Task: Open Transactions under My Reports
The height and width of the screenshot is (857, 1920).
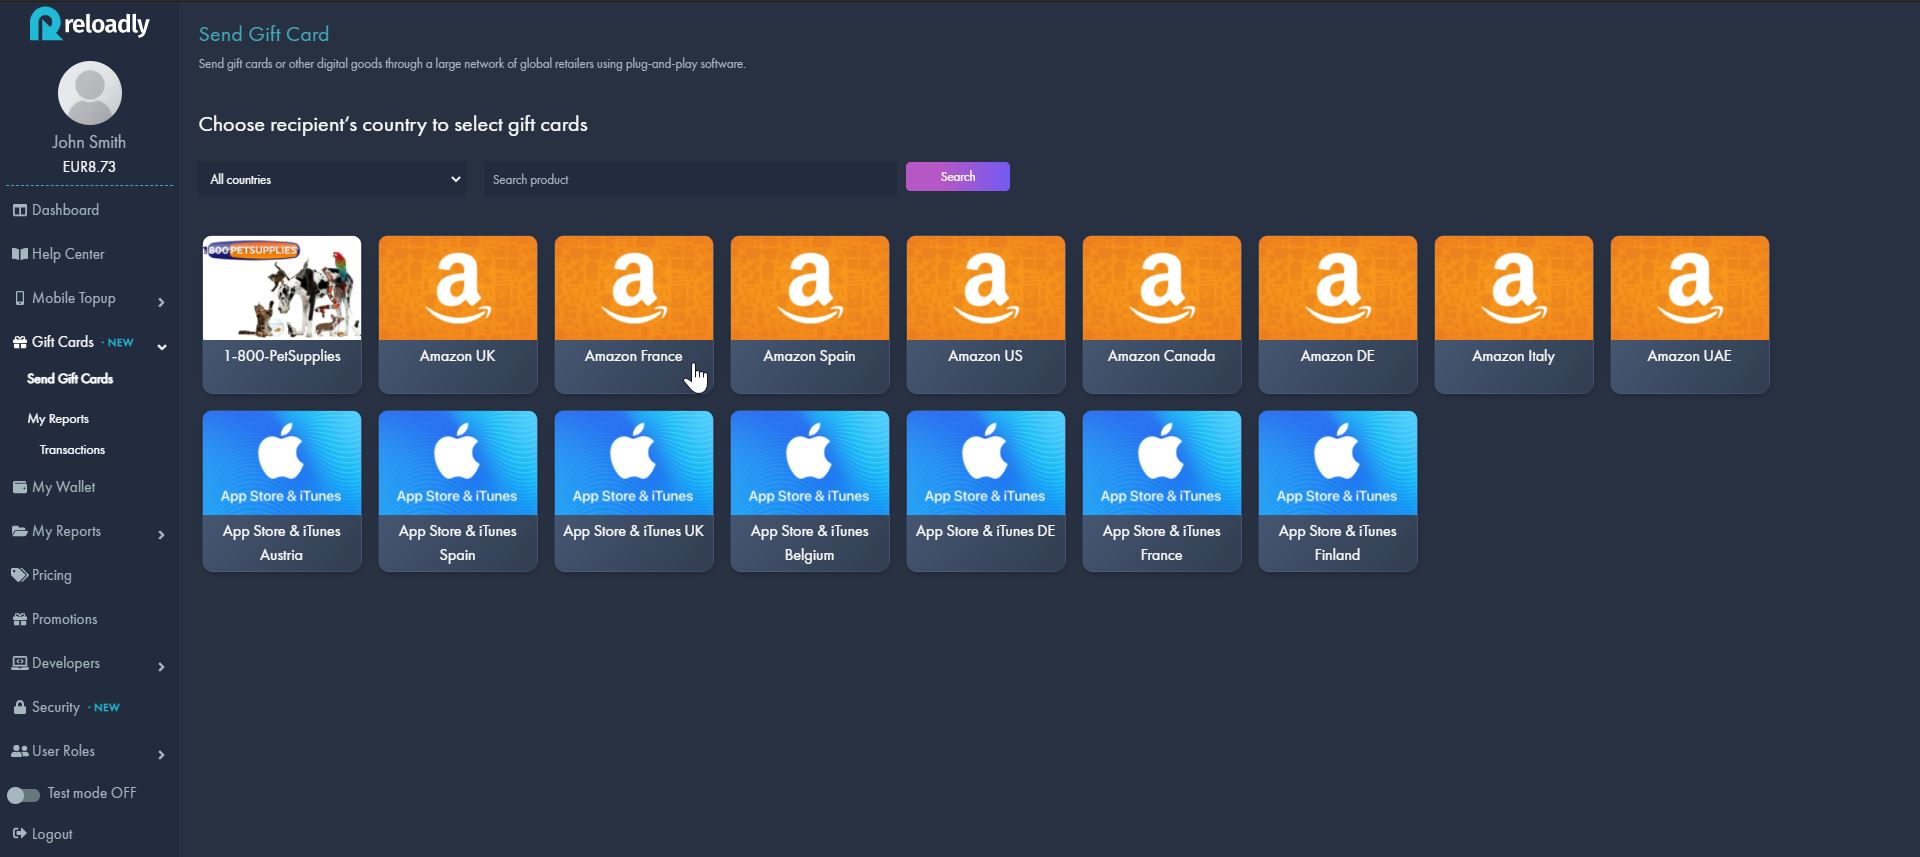Action: pos(72,450)
